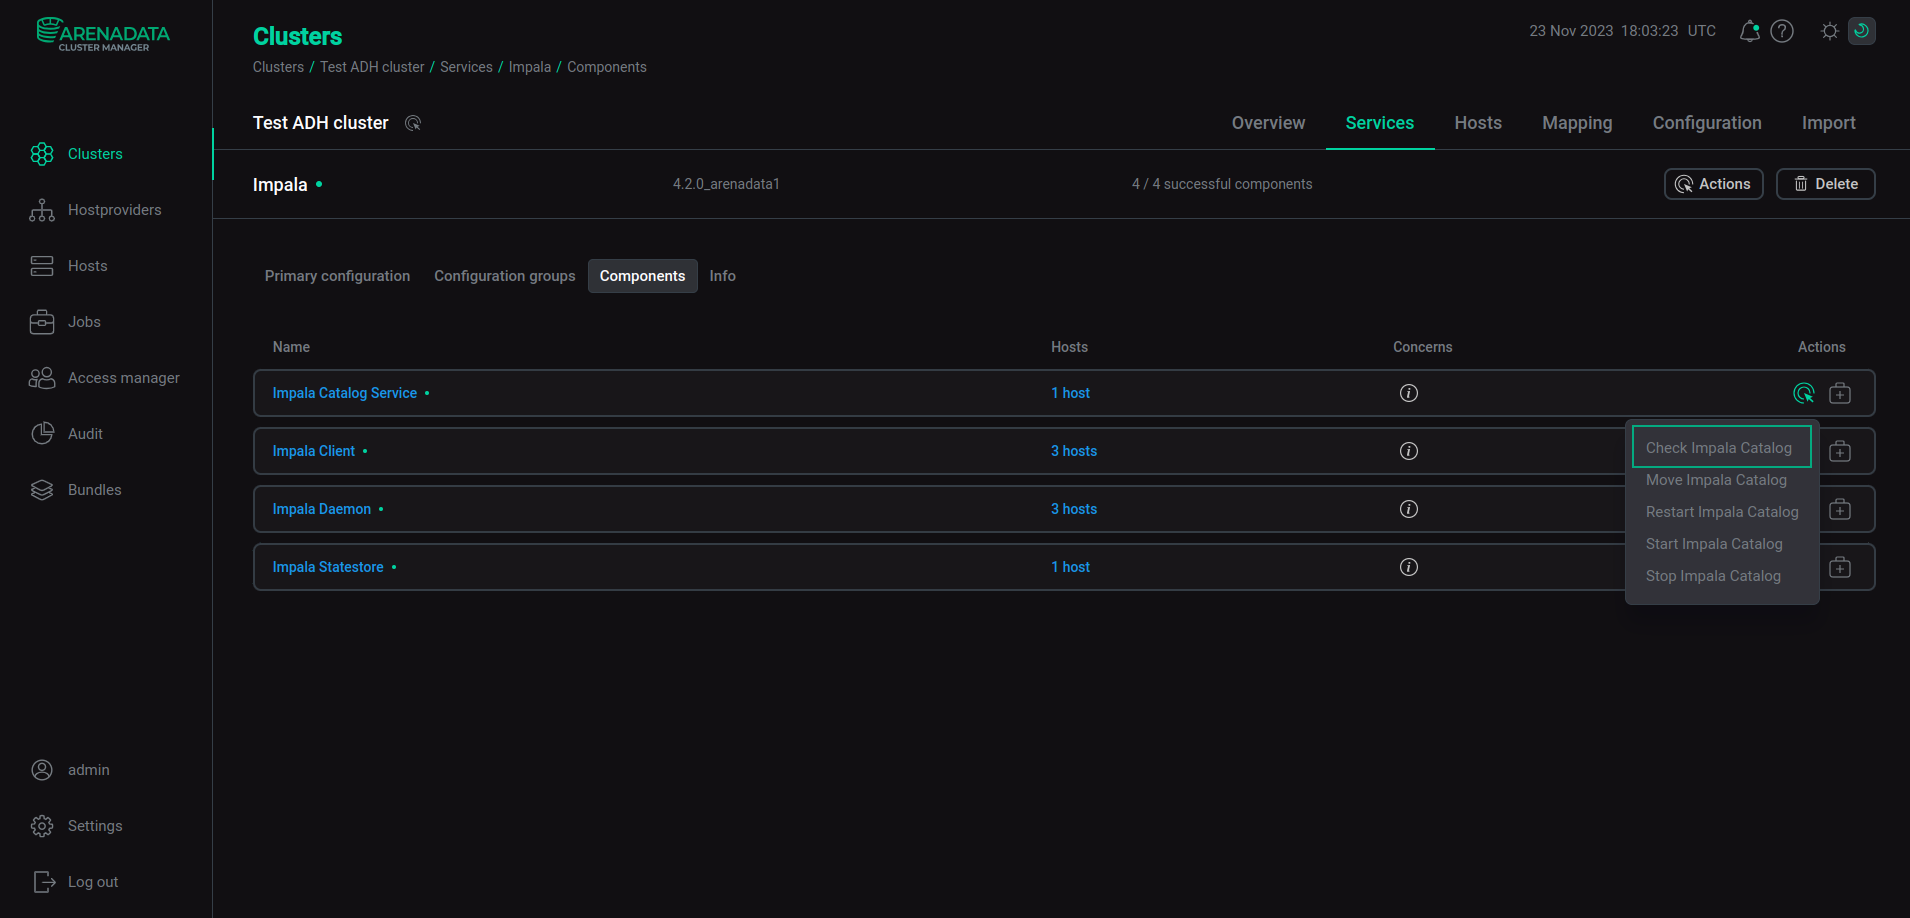Open help question mark icon

[1782, 31]
